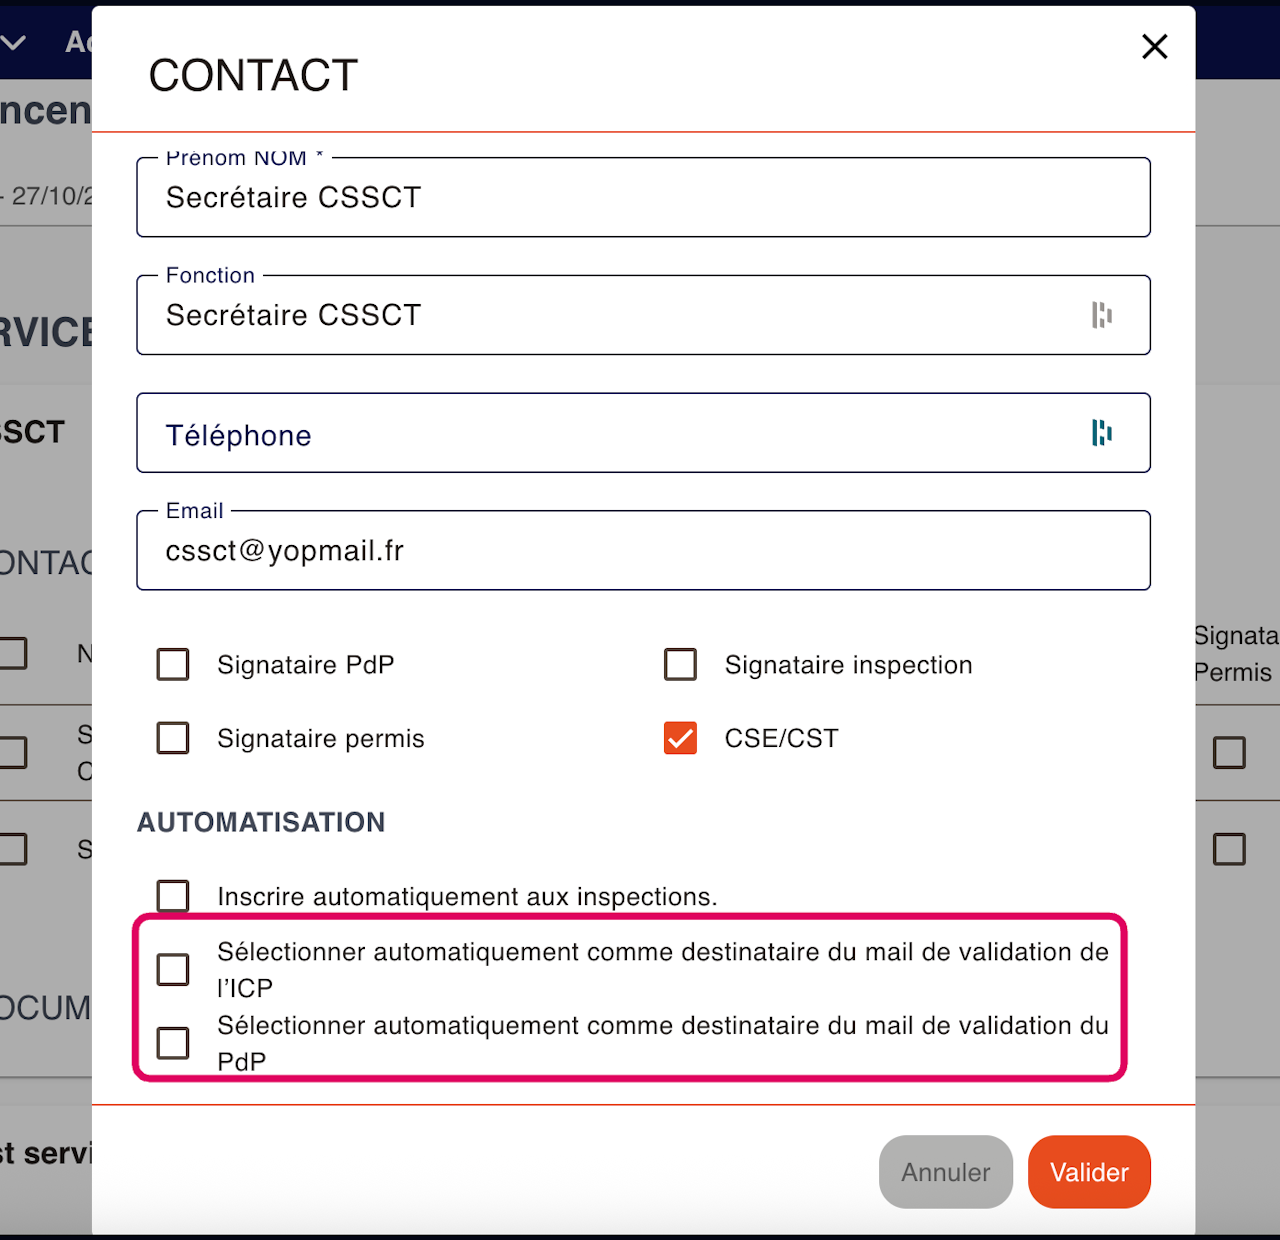The width and height of the screenshot is (1280, 1240).
Task: Tick the Signataire permis checkbox
Action: tap(173, 738)
